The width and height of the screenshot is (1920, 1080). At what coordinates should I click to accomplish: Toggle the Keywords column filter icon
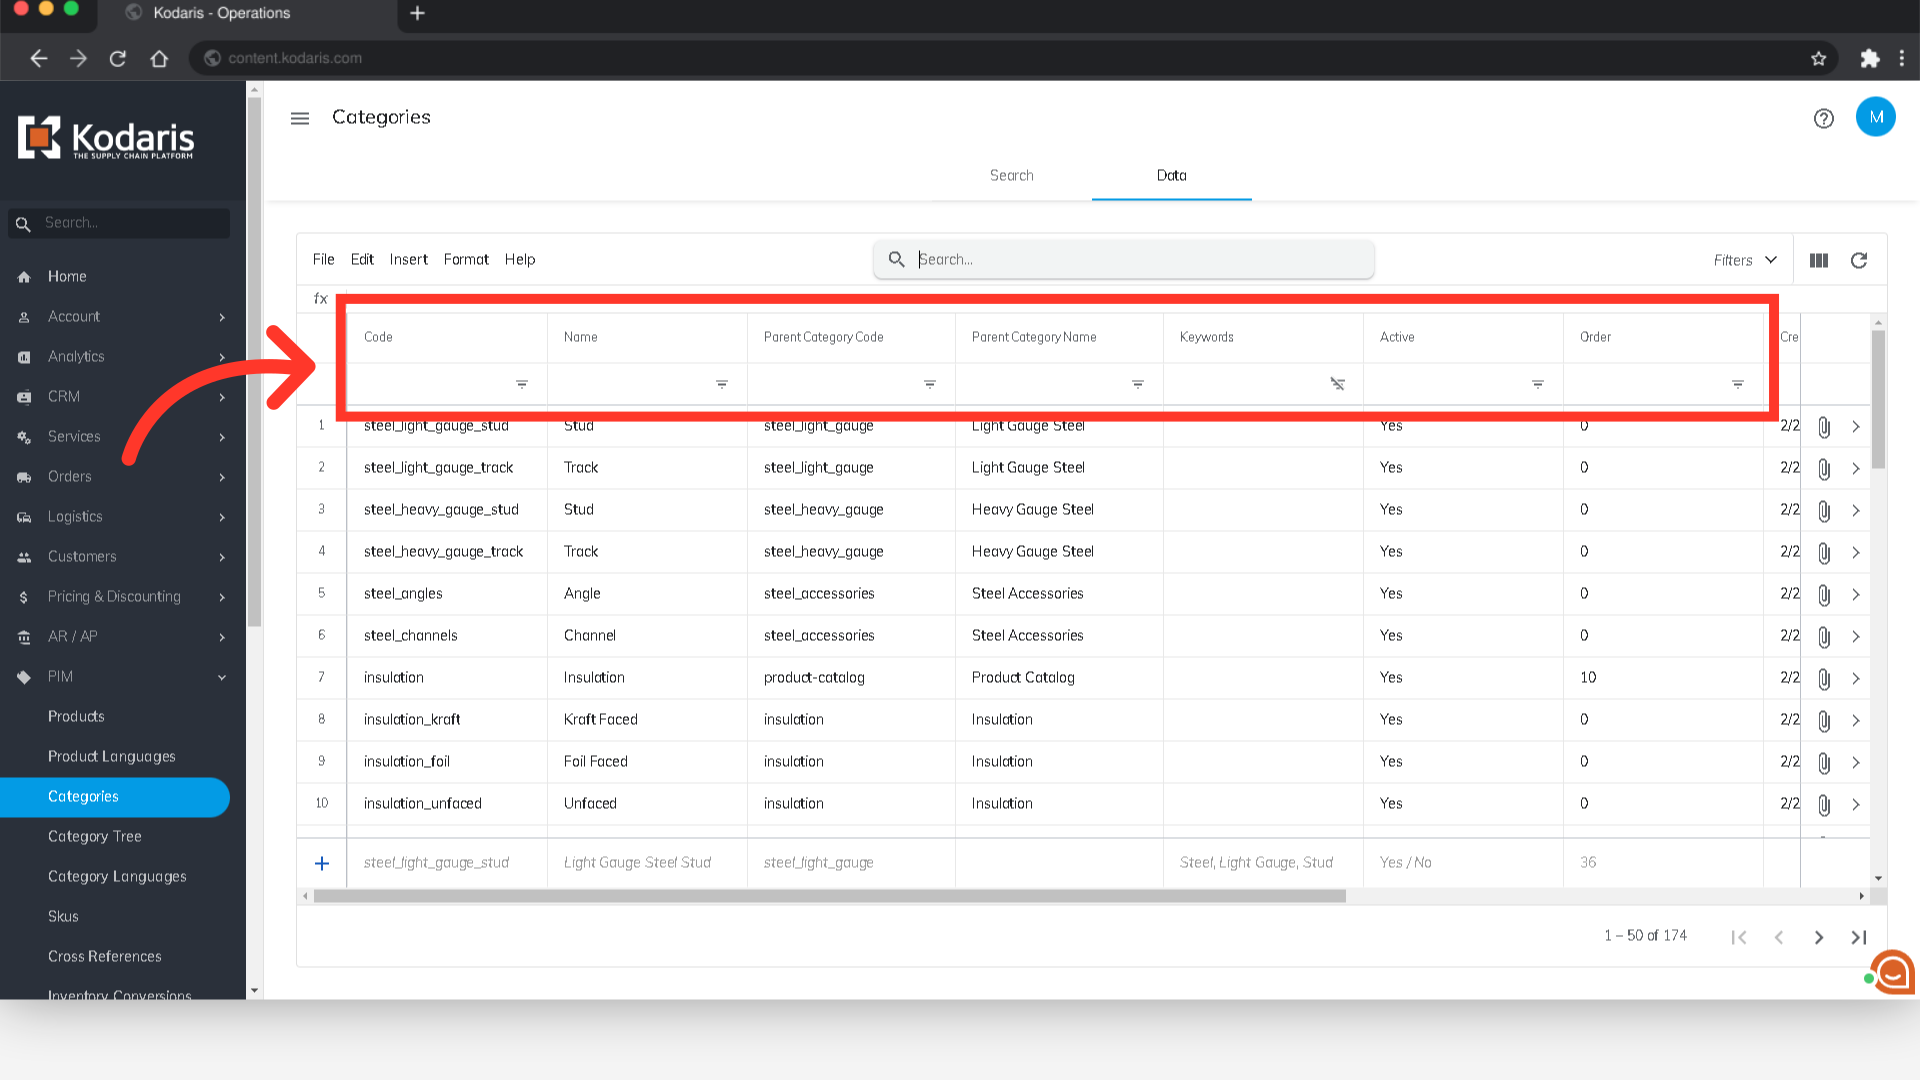pyautogui.click(x=1337, y=384)
